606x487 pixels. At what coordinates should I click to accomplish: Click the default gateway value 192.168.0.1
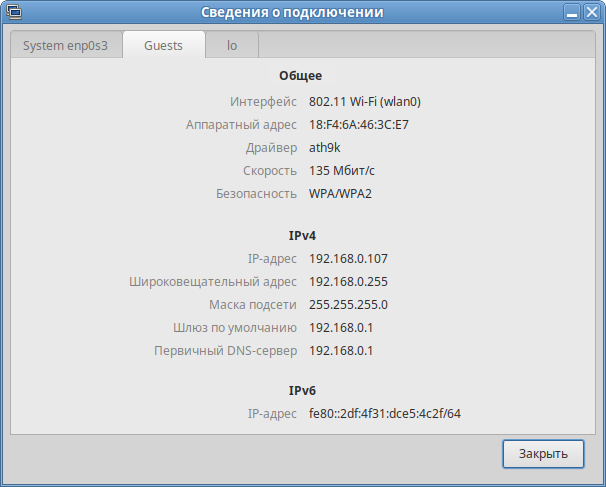tap(341, 328)
